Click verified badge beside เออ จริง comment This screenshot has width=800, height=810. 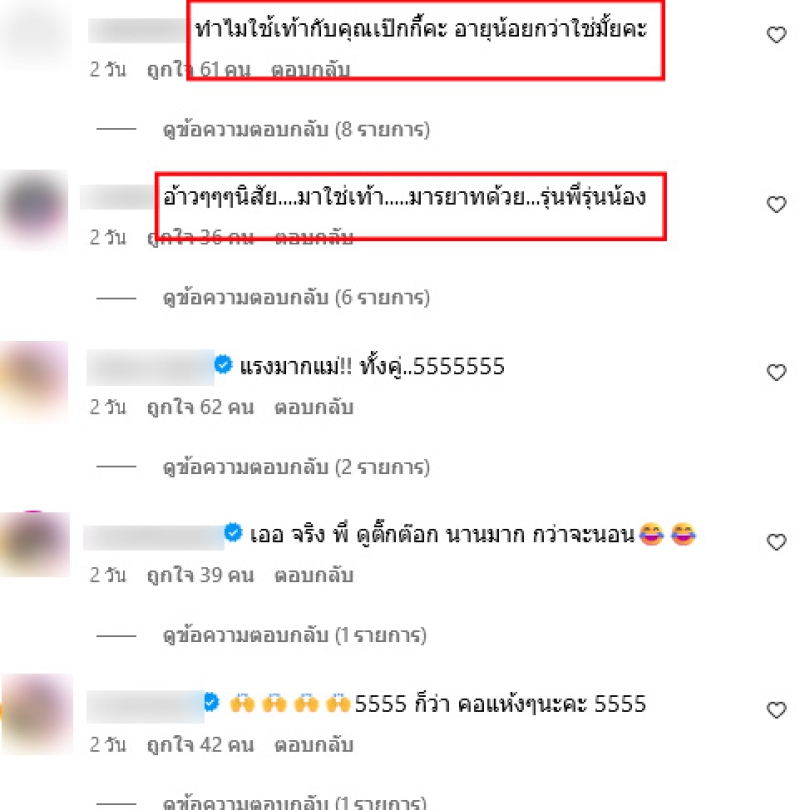point(233,533)
